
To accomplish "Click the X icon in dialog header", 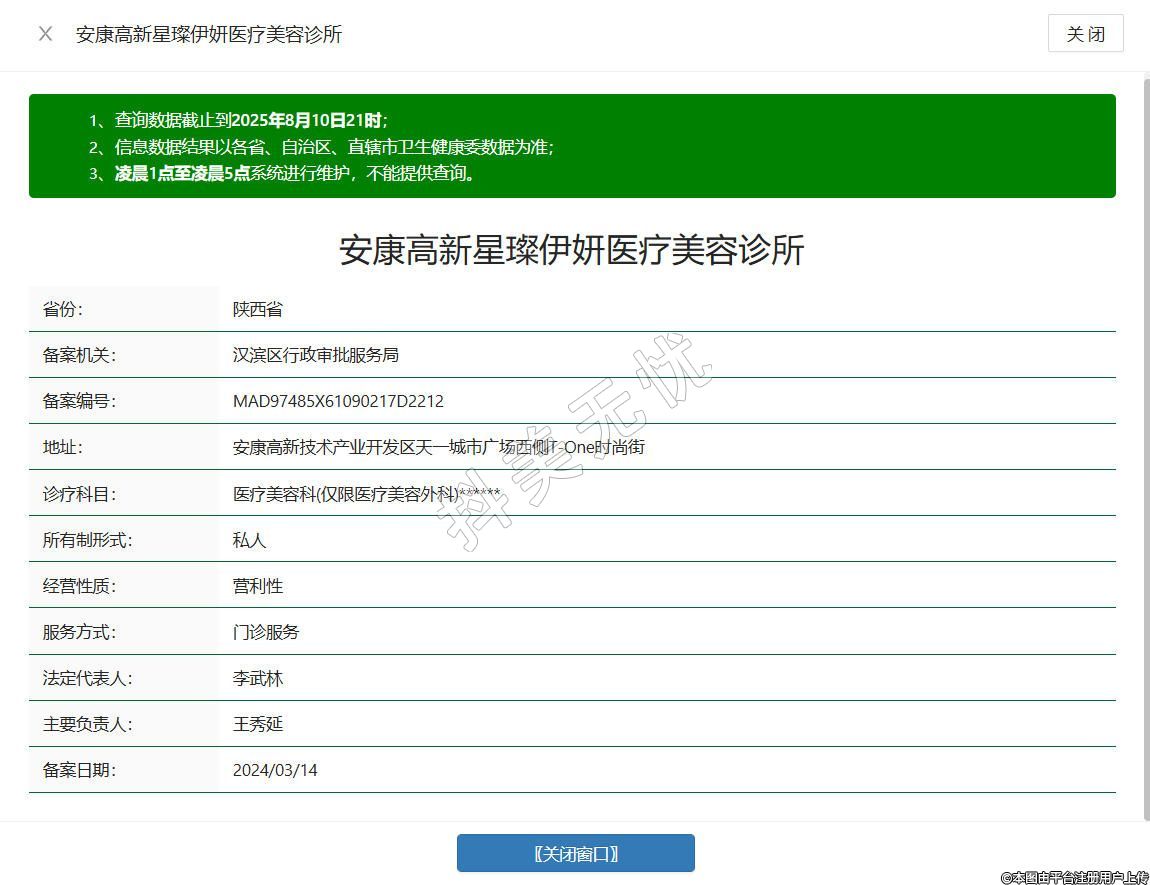I will (45, 34).
